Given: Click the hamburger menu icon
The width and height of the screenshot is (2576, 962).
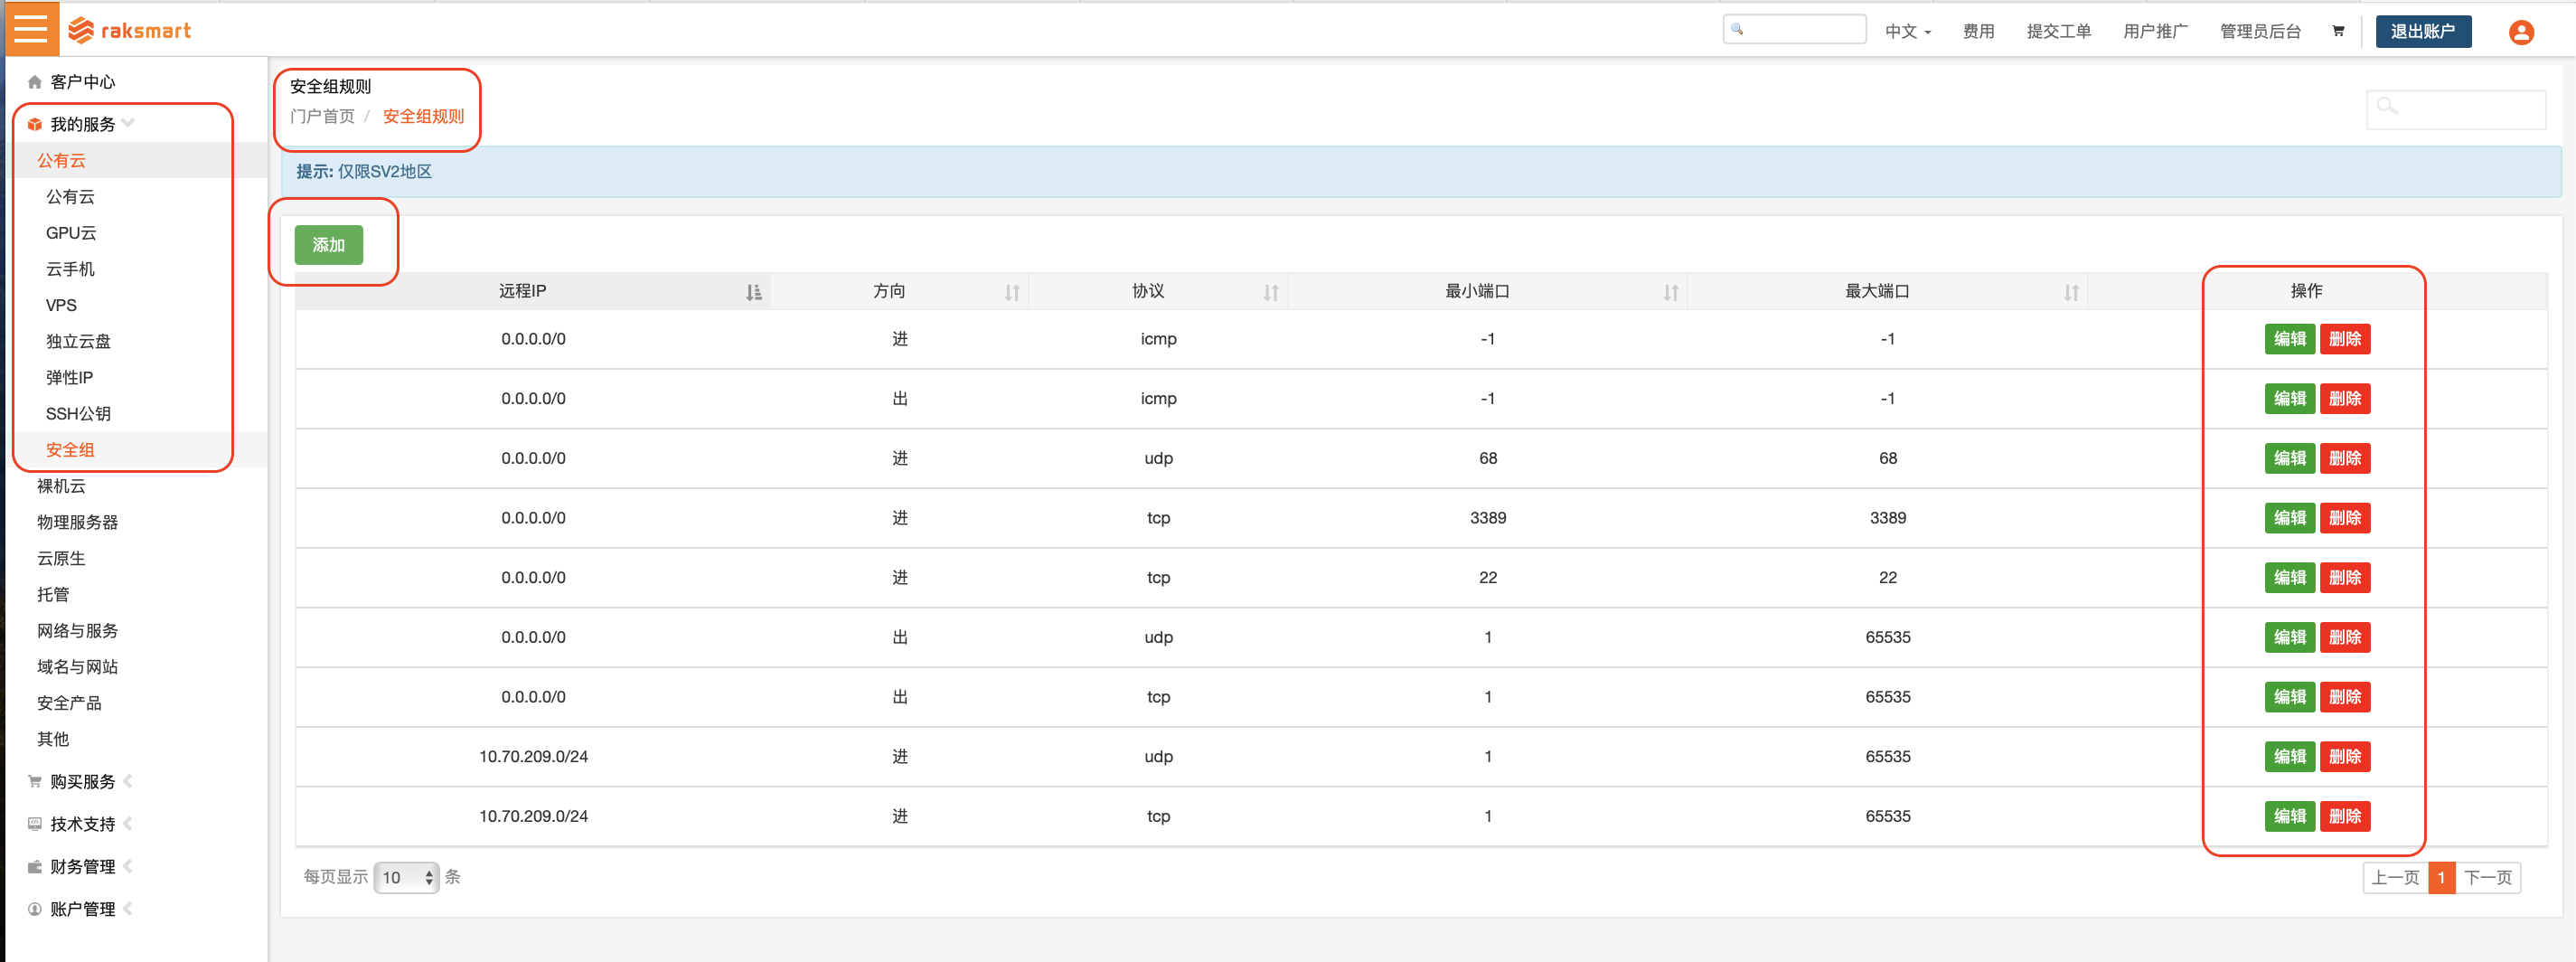Looking at the screenshot, I should [31, 29].
